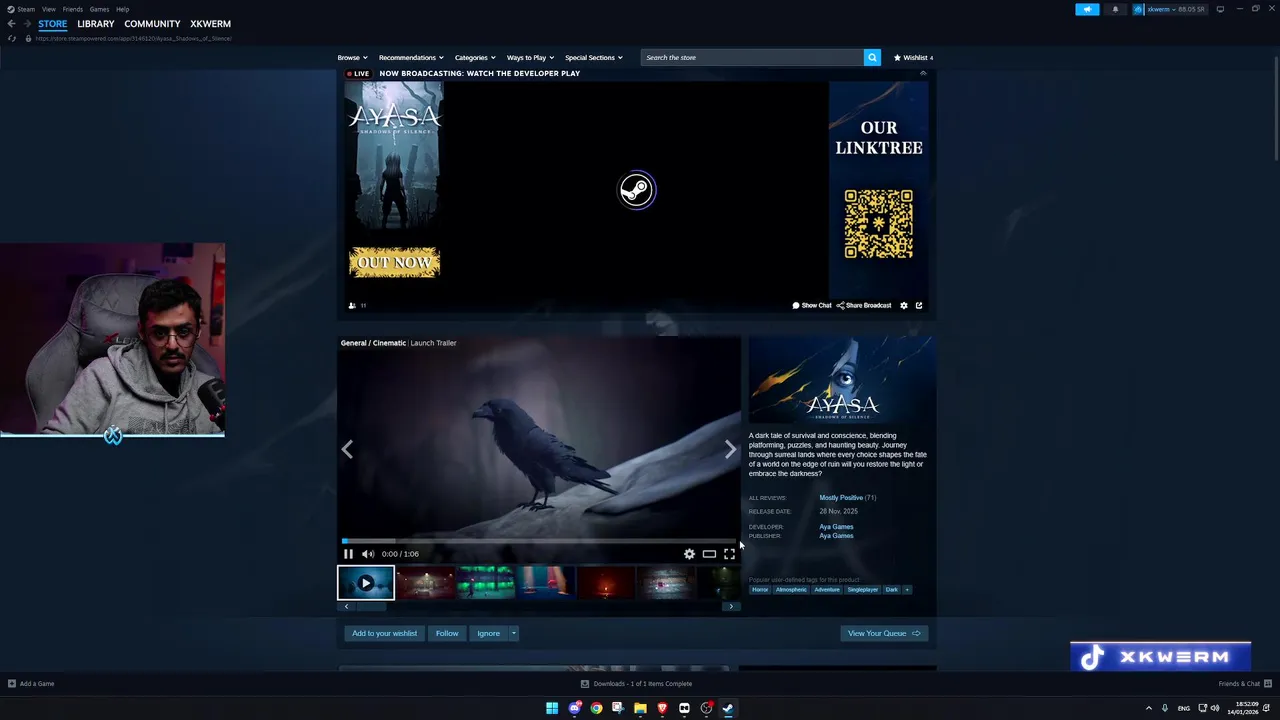Open the Singleplayer tag
This screenshot has height=720, width=1280.
(863, 590)
